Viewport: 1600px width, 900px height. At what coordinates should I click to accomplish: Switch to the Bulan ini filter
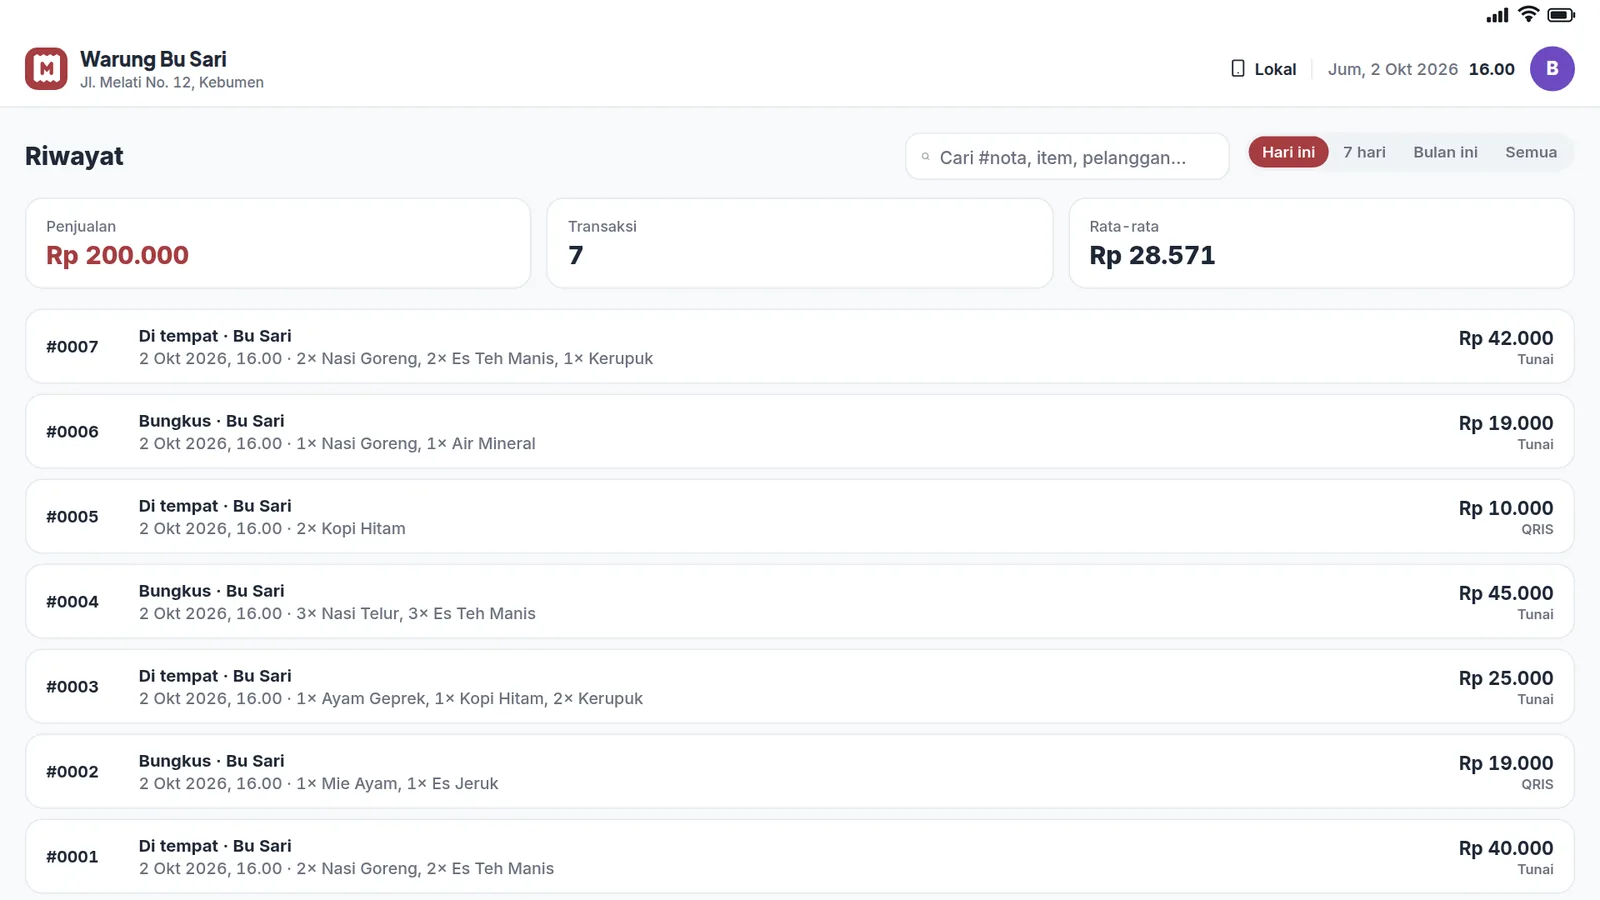click(x=1445, y=152)
